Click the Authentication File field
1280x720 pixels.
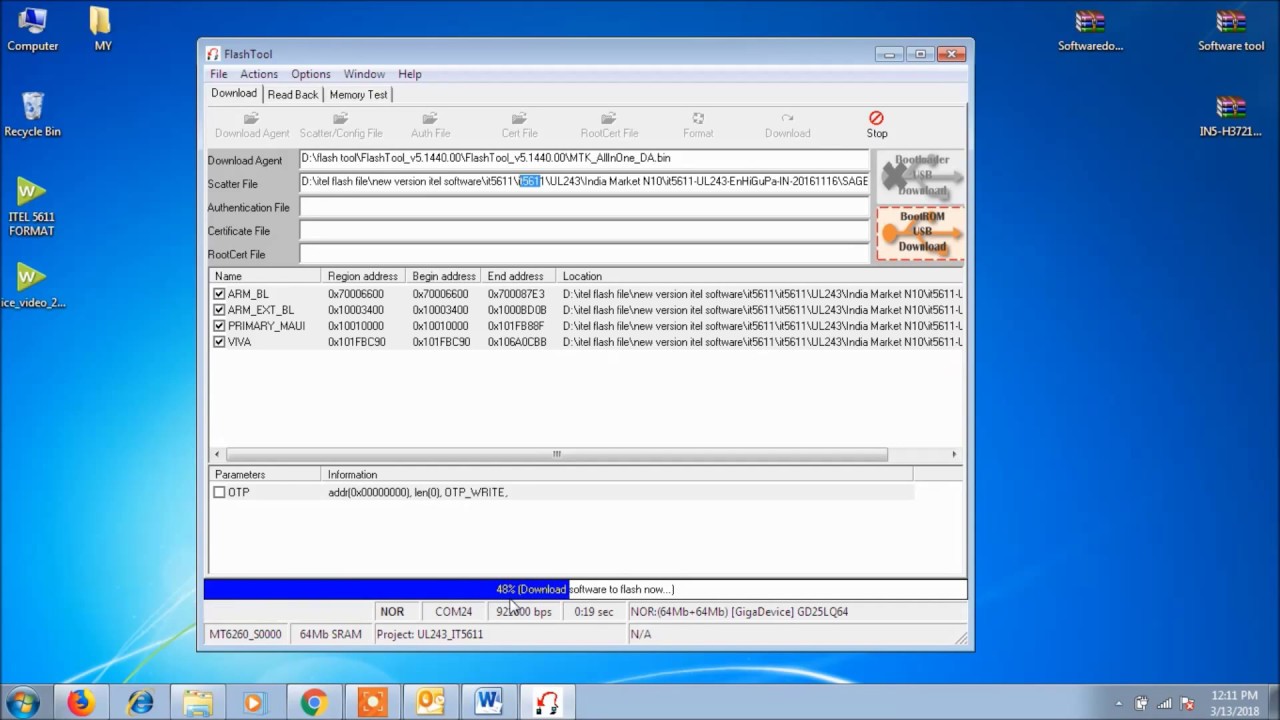tap(585, 207)
